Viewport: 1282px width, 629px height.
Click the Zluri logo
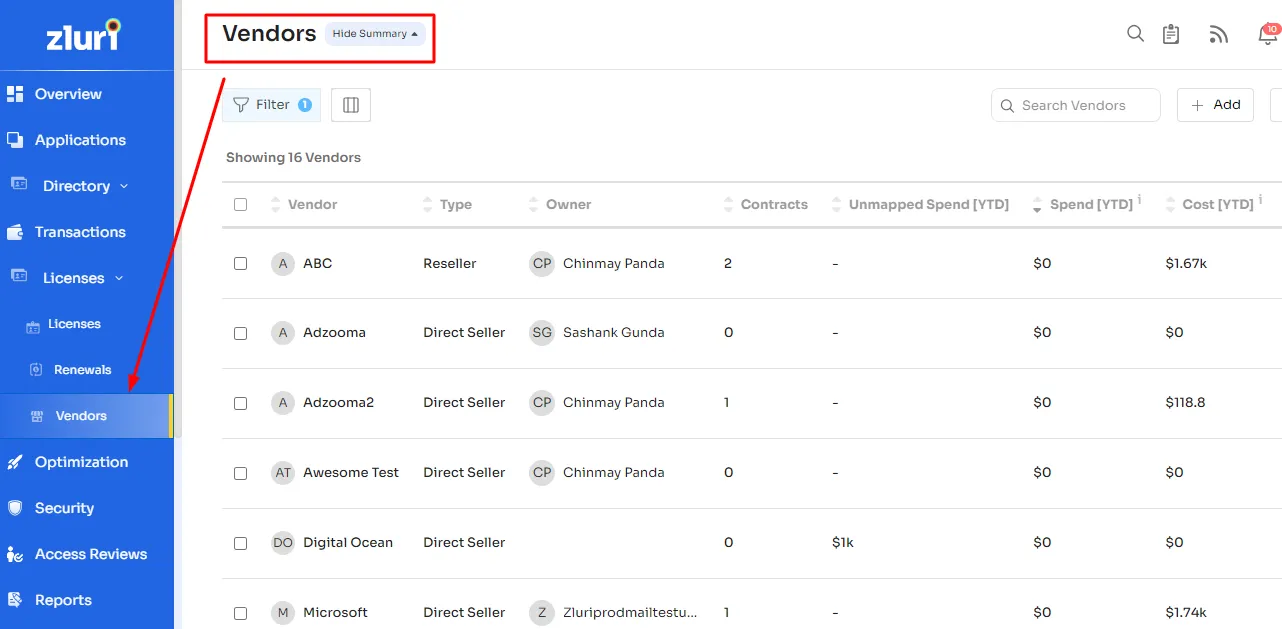(x=83, y=34)
